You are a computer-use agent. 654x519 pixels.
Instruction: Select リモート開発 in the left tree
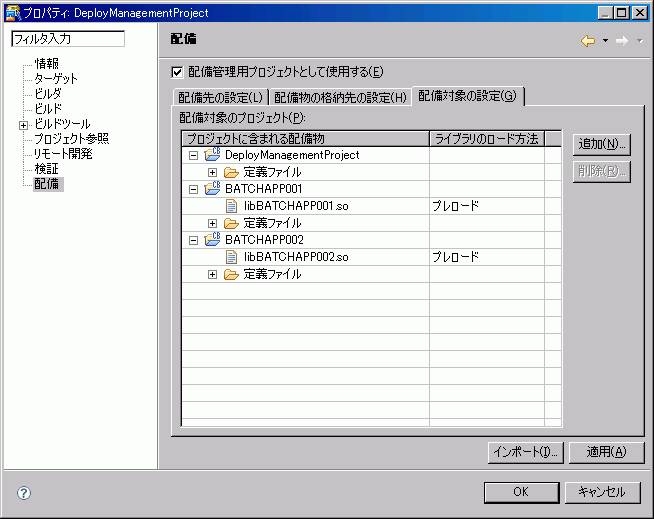63,154
